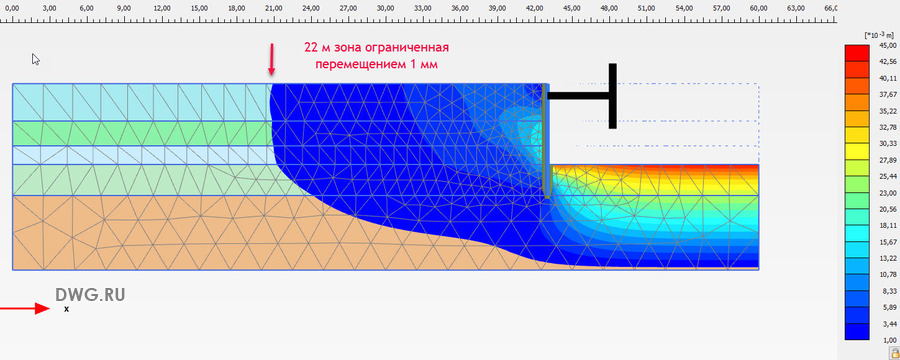Select the green soil layer at left
This screenshot has height=360, width=900.
pyautogui.click(x=142, y=133)
